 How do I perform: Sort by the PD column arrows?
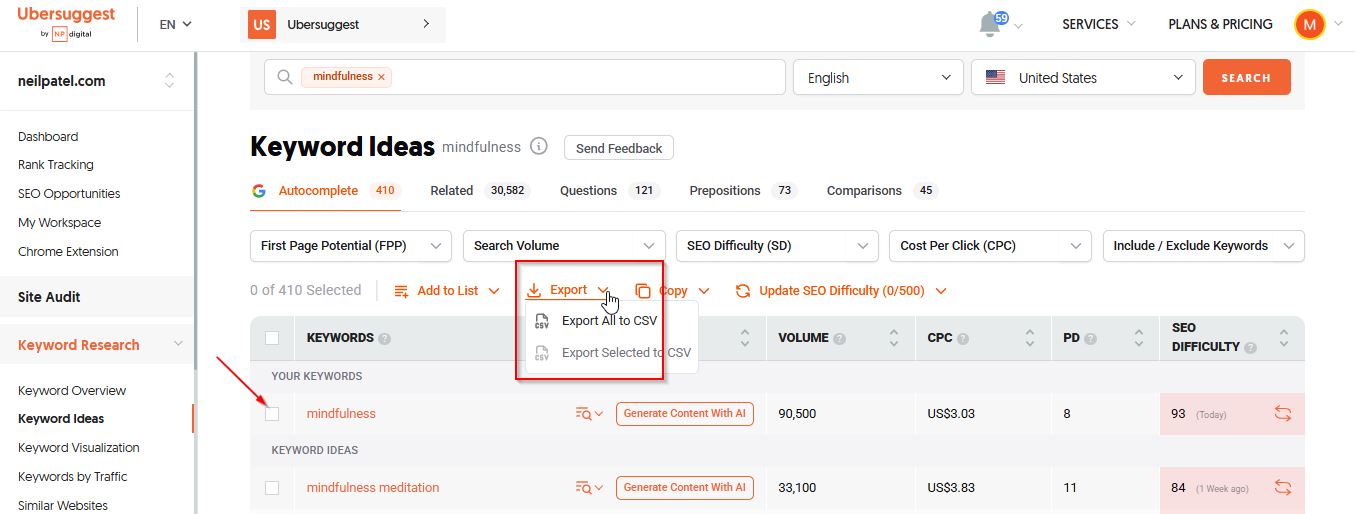(1138, 338)
